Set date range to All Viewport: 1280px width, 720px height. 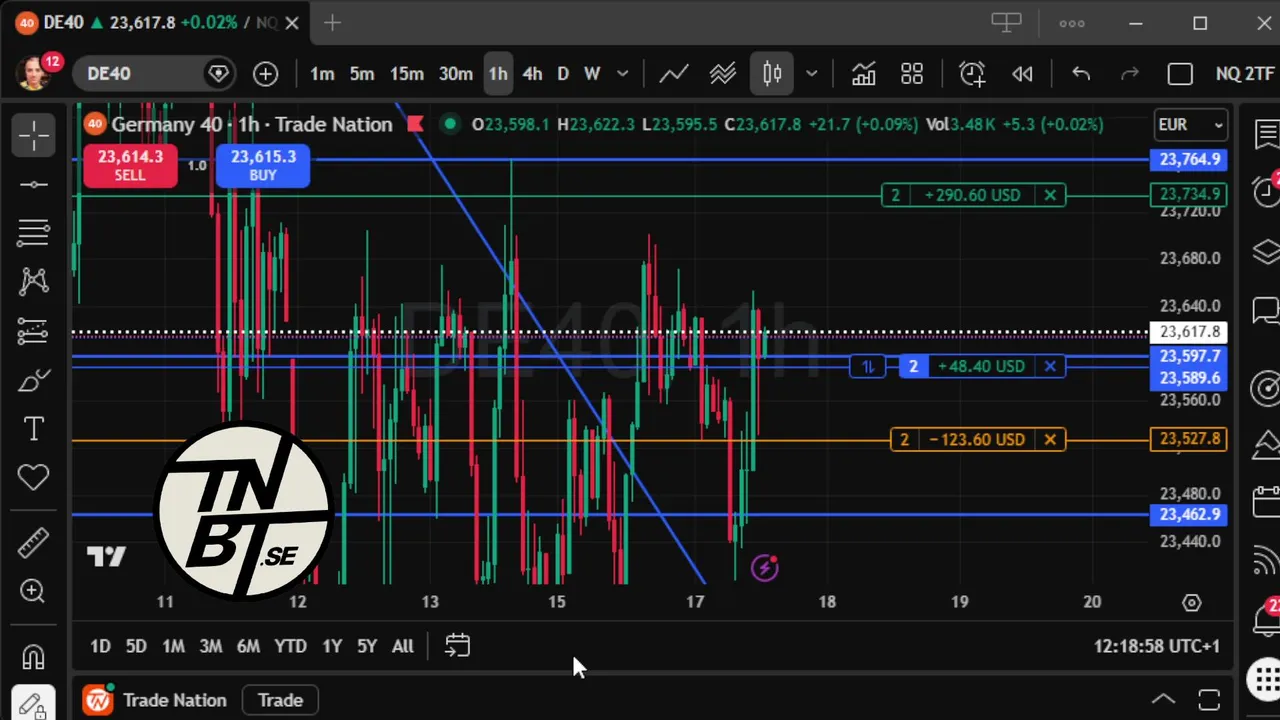[402, 646]
